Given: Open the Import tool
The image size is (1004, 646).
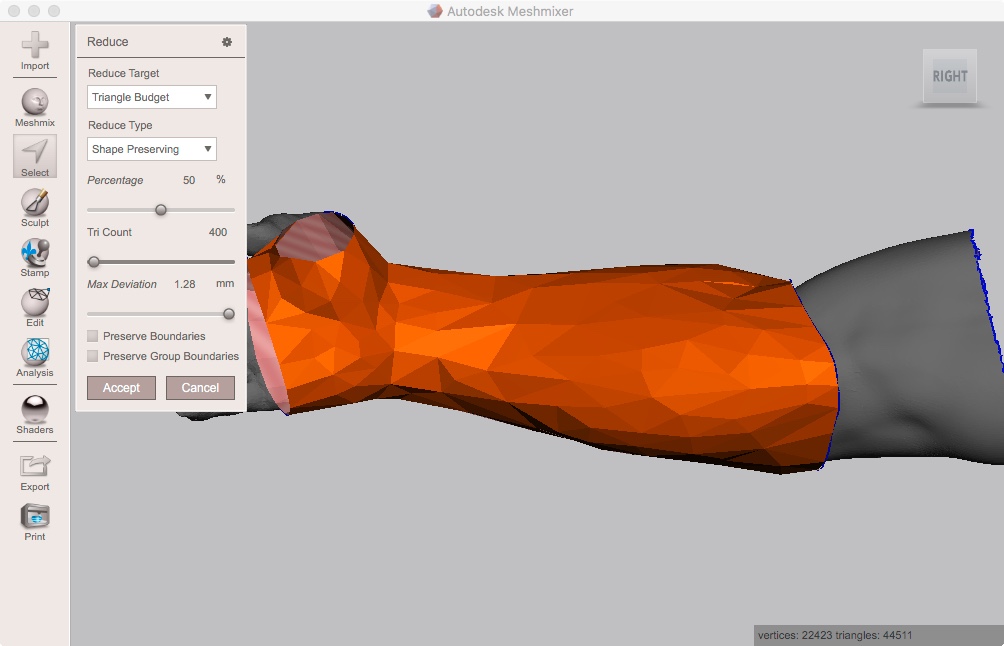Looking at the screenshot, I should point(34,48).
